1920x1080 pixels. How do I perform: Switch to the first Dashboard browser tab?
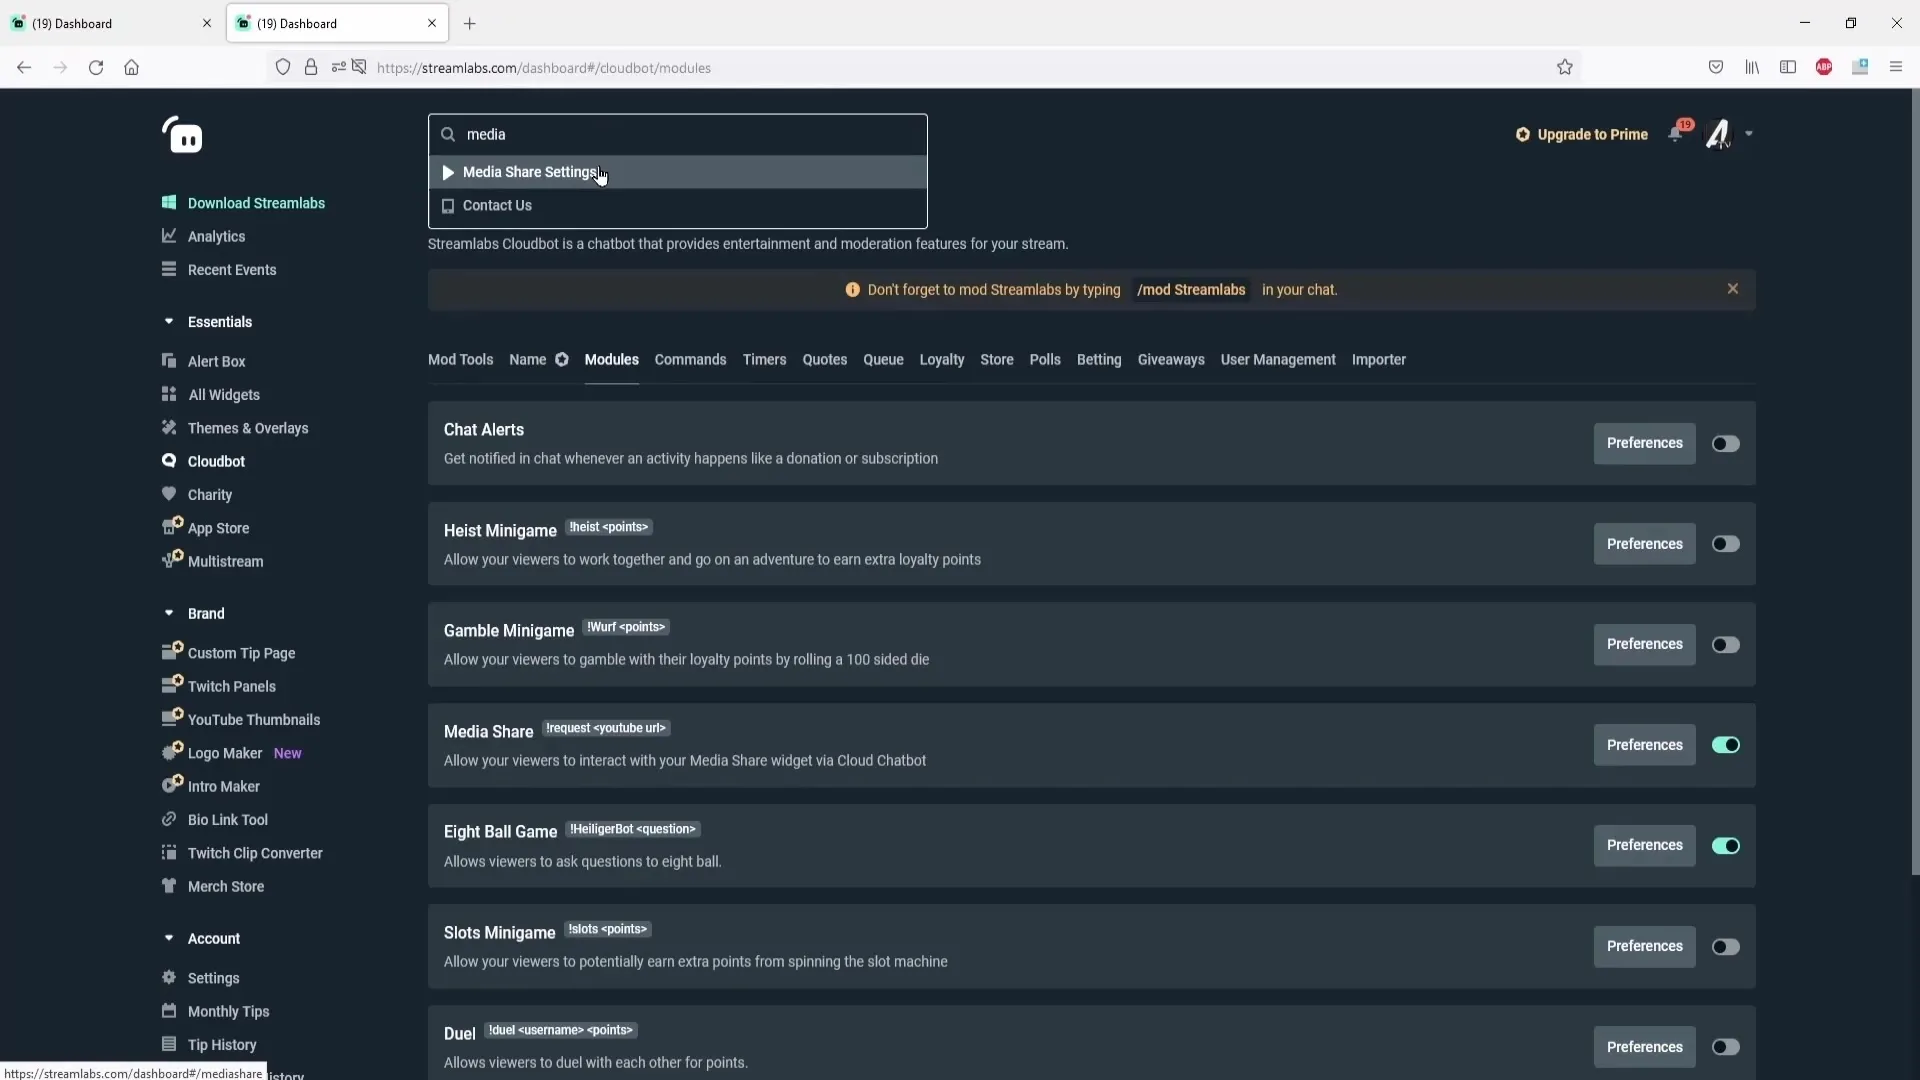[111, 23]
